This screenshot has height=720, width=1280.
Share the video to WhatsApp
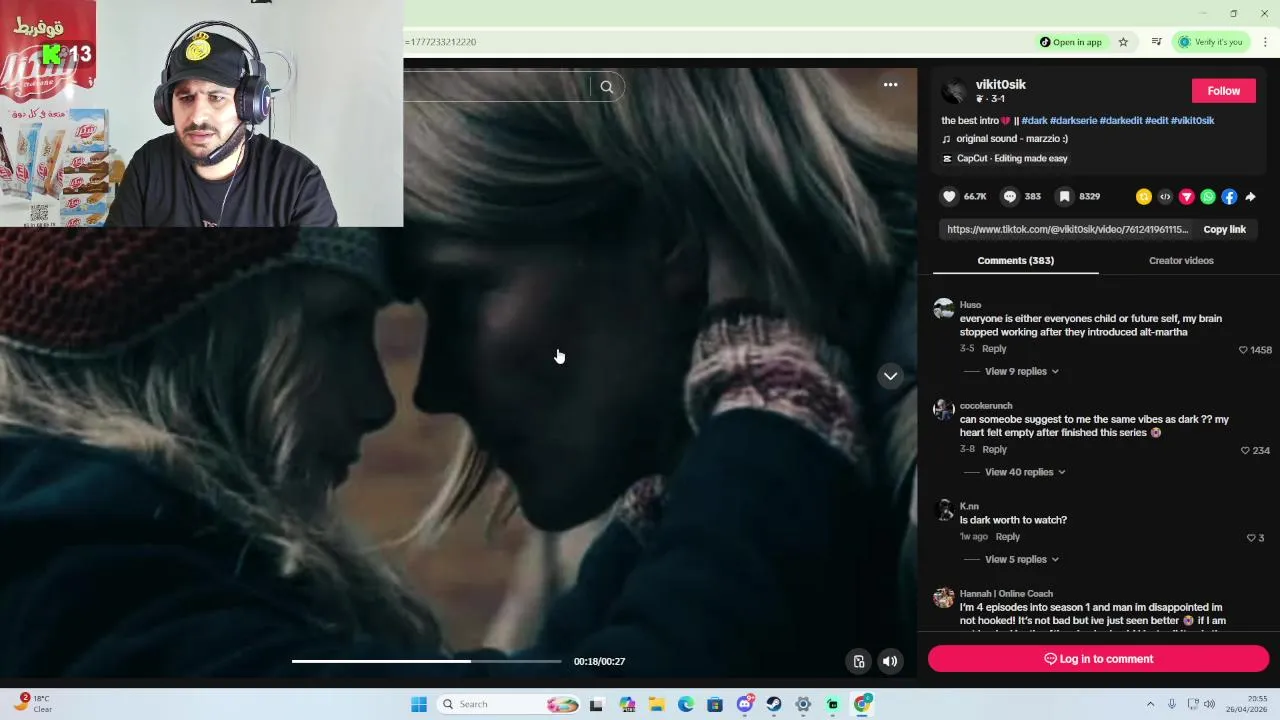coord(1208,197)
